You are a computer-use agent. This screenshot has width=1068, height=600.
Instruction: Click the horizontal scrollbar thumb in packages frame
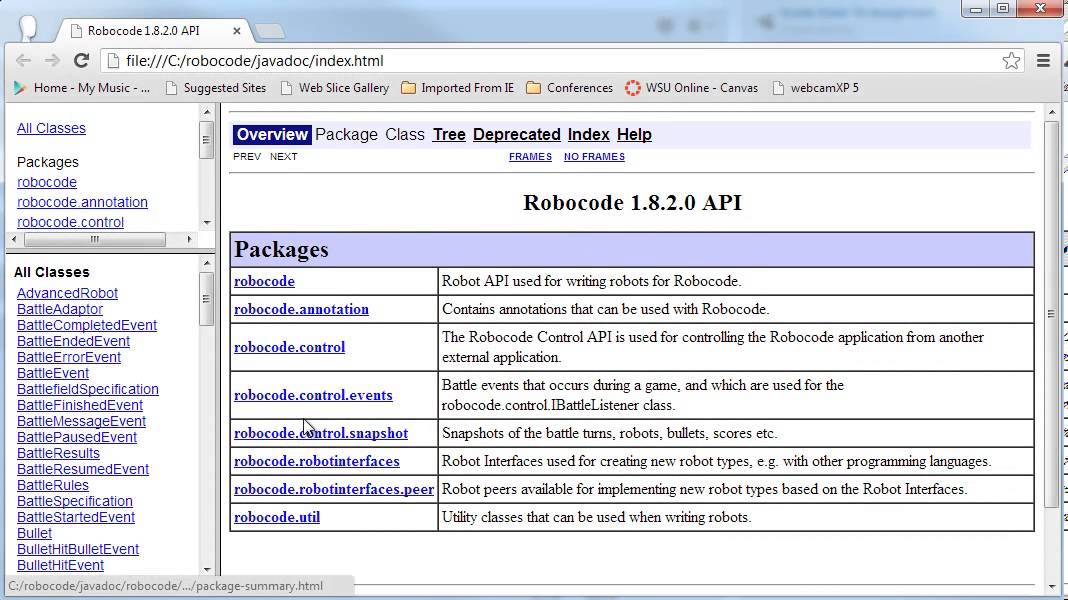[x=95, y=239]
